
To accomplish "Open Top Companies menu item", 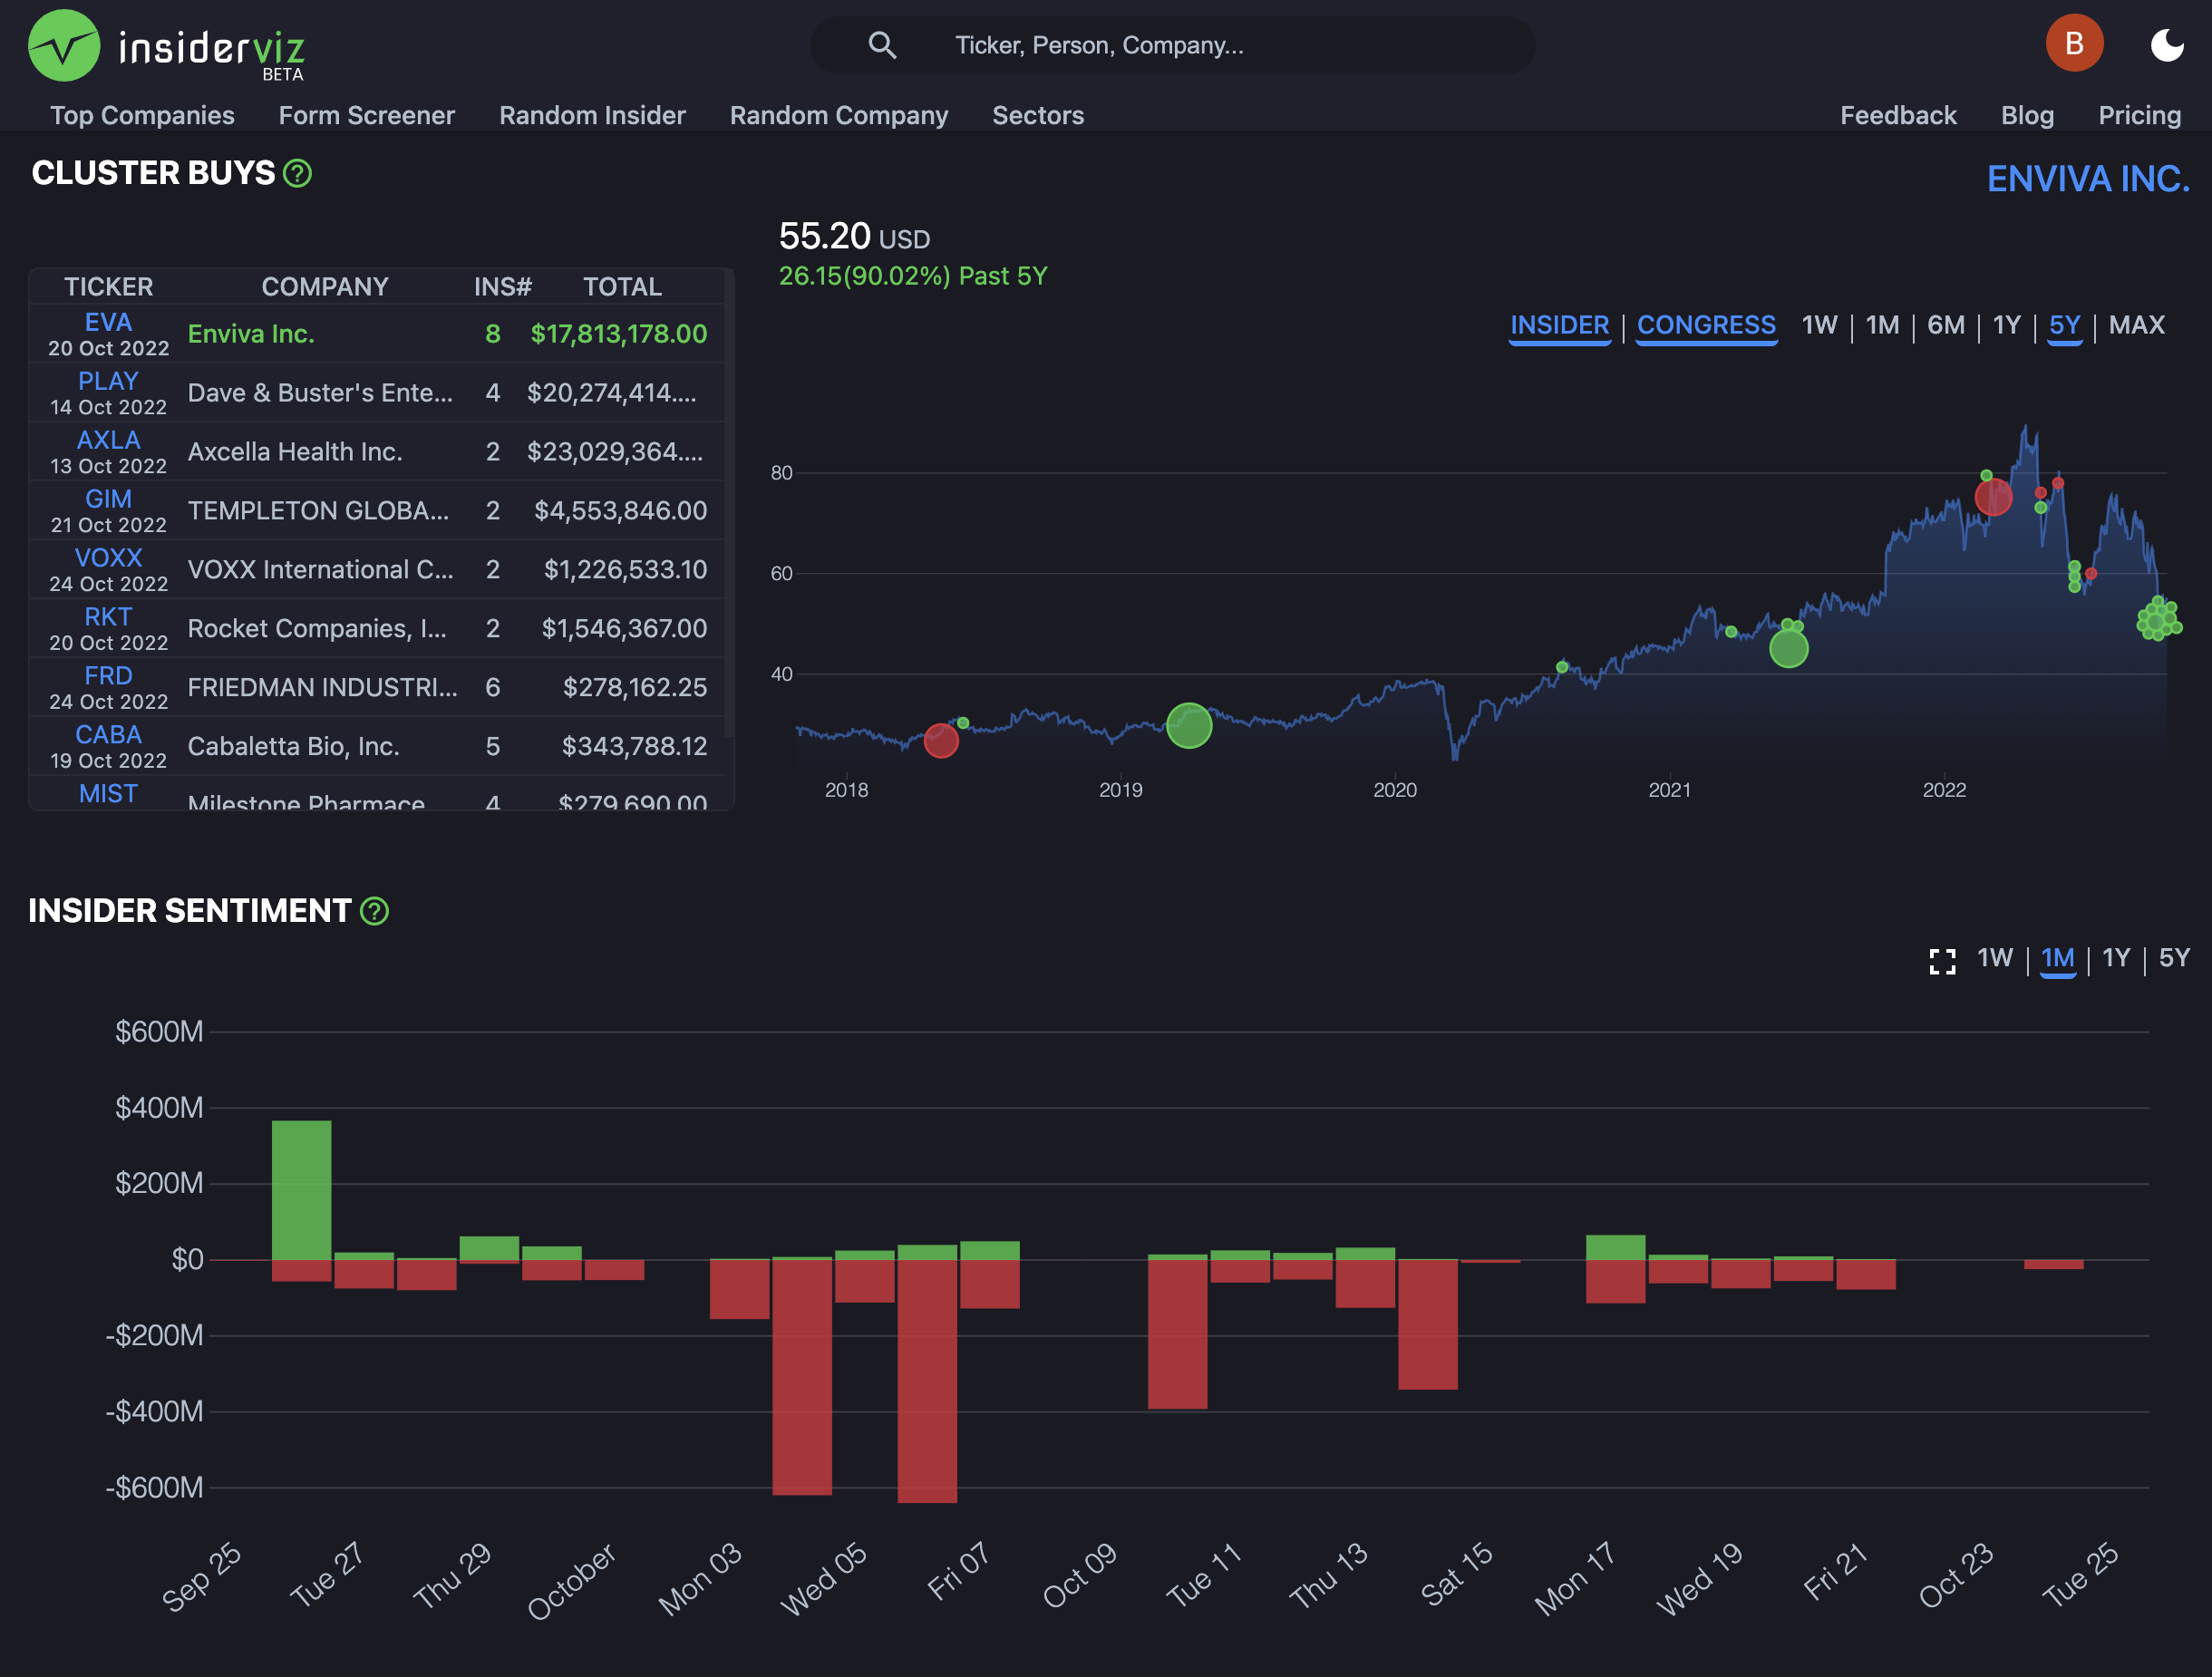I will coord(142,115).
